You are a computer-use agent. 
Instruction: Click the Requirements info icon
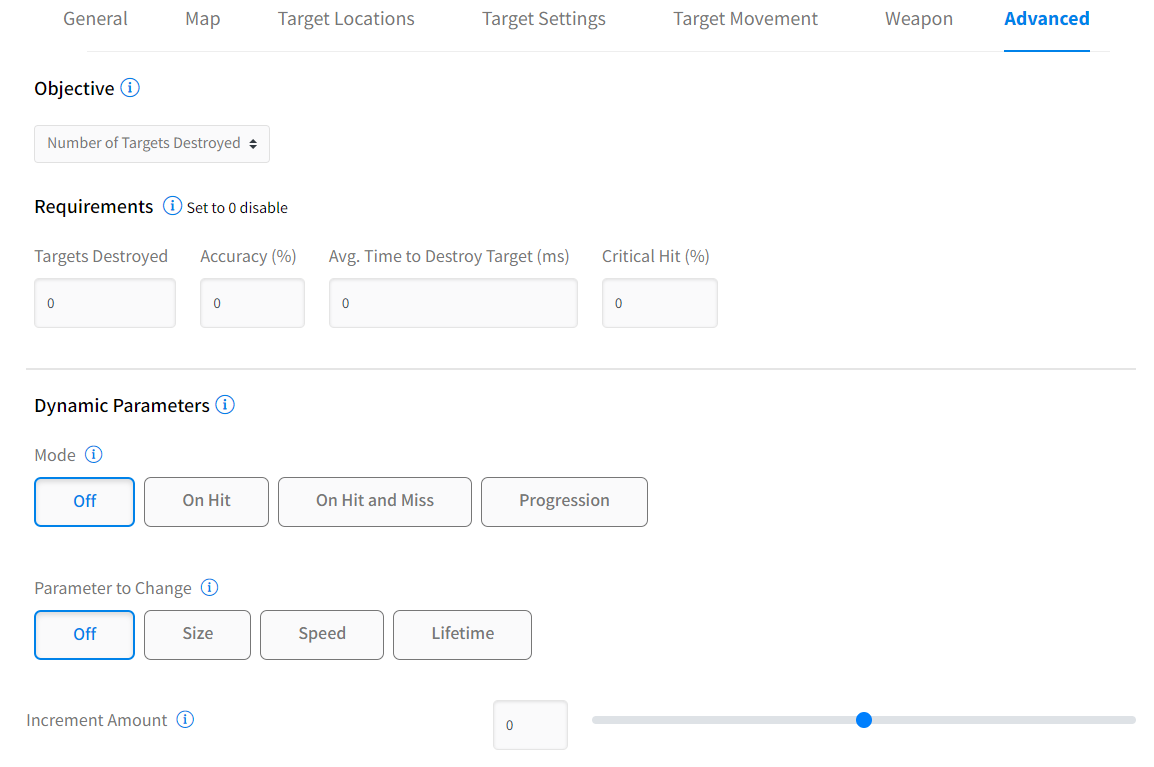[172, 206]
